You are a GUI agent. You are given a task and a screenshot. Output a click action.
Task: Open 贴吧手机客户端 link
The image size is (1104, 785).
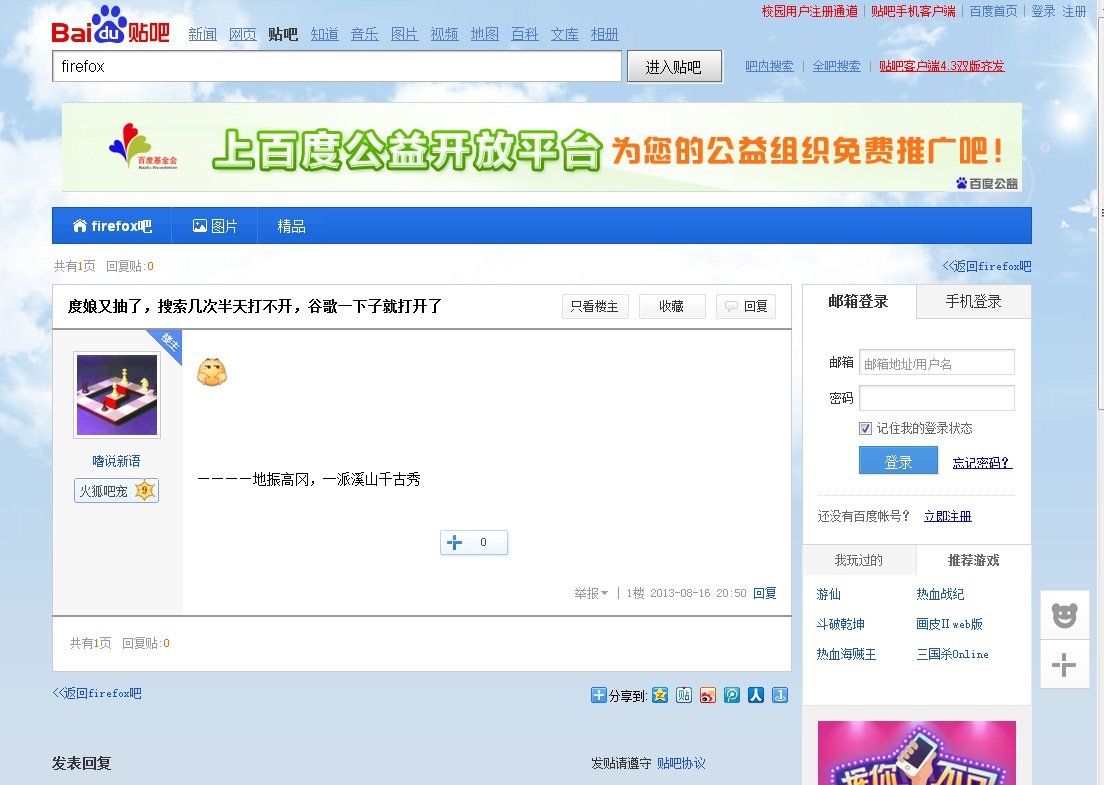coord(913,11)
